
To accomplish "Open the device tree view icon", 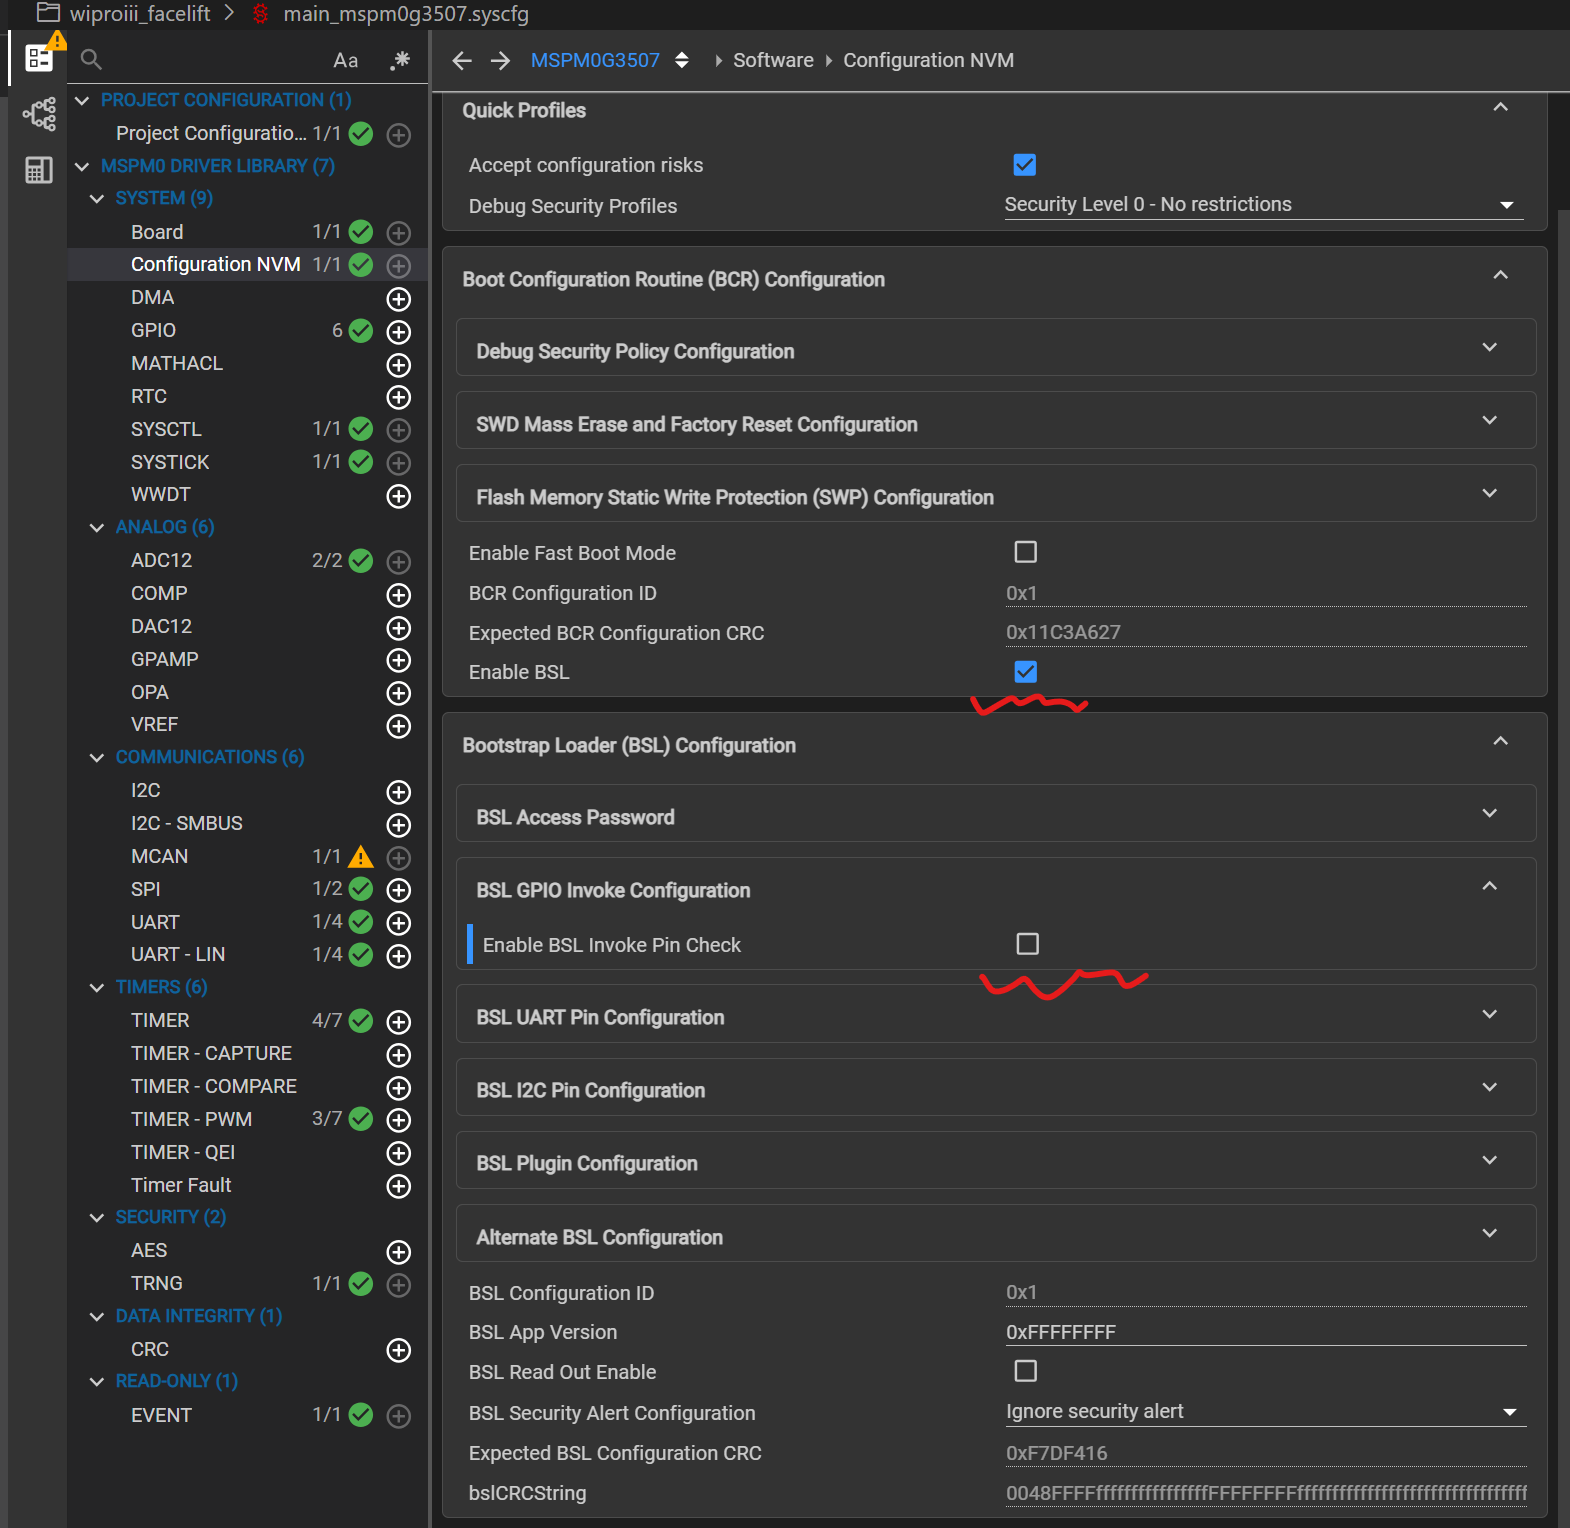I will 39,114.
